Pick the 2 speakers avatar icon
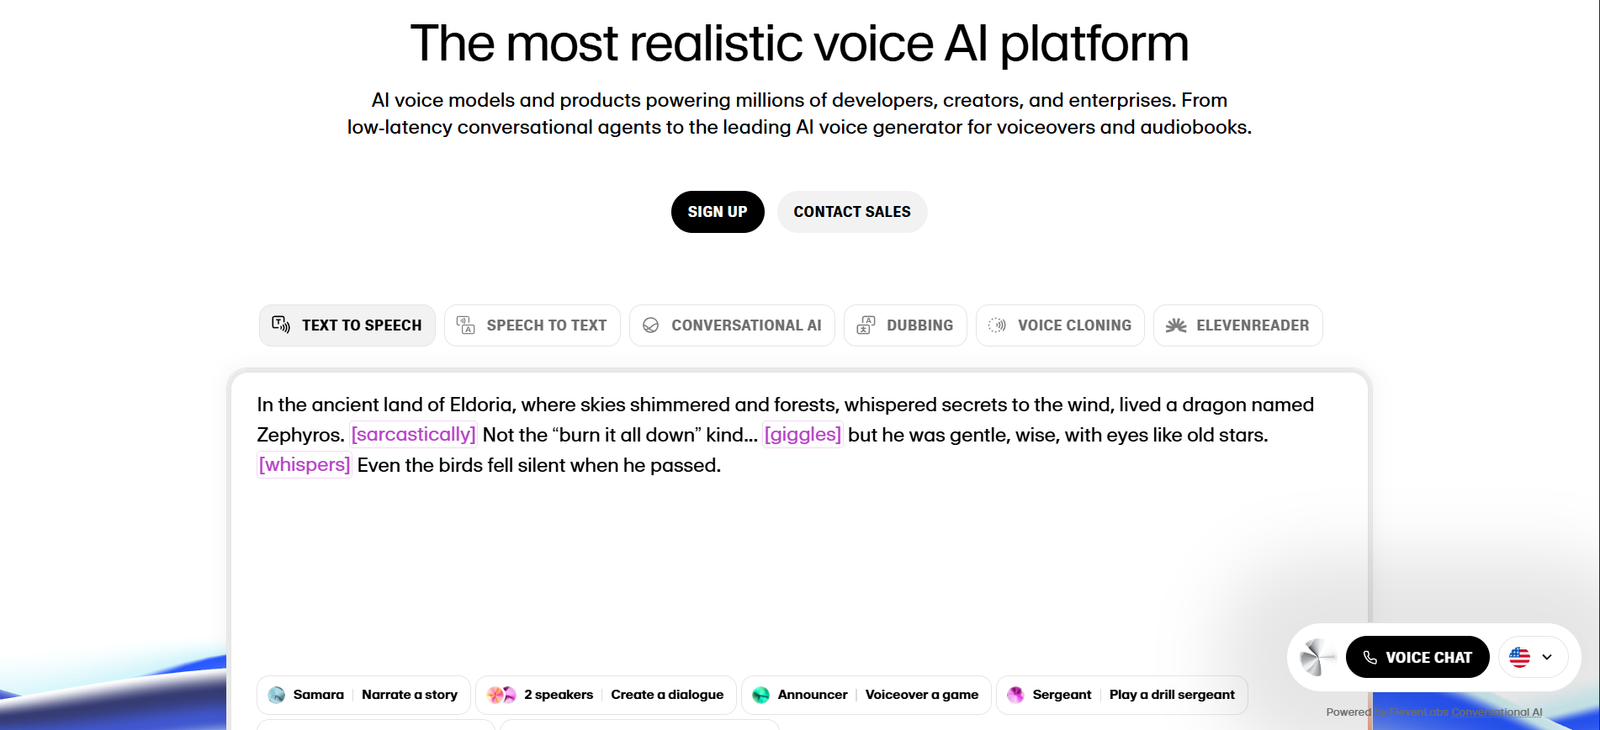 (501, 695)
